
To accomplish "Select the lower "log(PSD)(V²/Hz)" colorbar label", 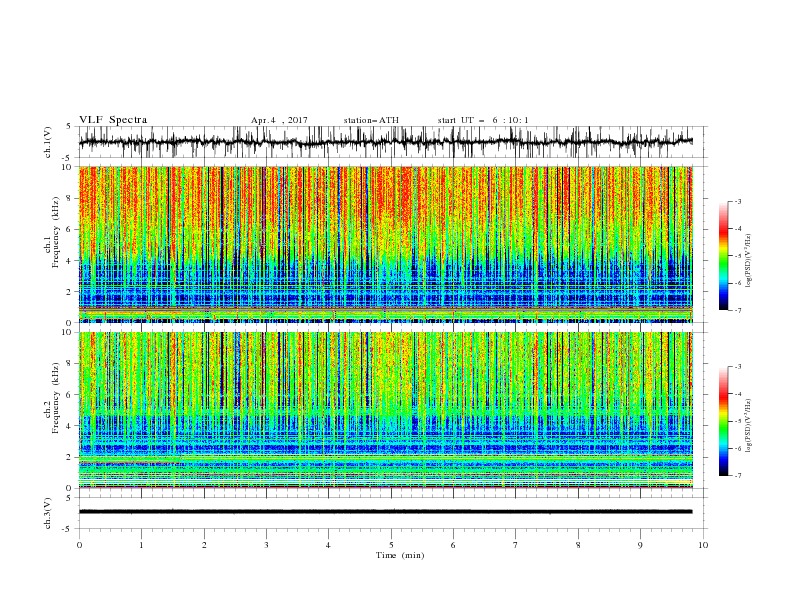I will (748, 426).
